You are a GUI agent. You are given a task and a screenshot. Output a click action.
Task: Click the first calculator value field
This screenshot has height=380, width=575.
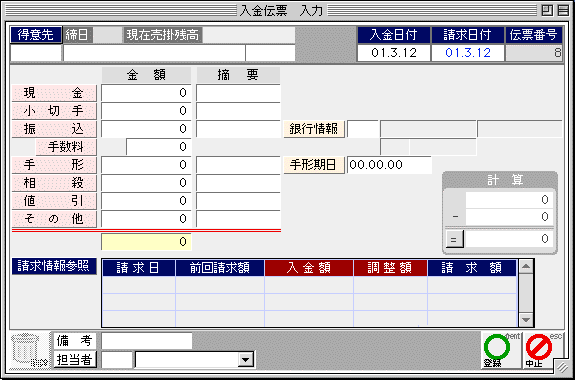pyautogui.click(x=509, y=200)
